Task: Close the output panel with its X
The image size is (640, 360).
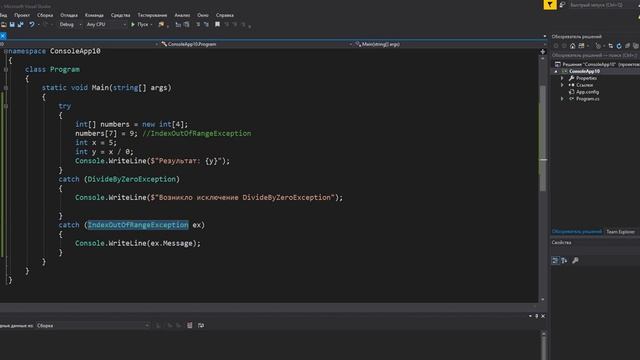Action: [x=543, y=316]
